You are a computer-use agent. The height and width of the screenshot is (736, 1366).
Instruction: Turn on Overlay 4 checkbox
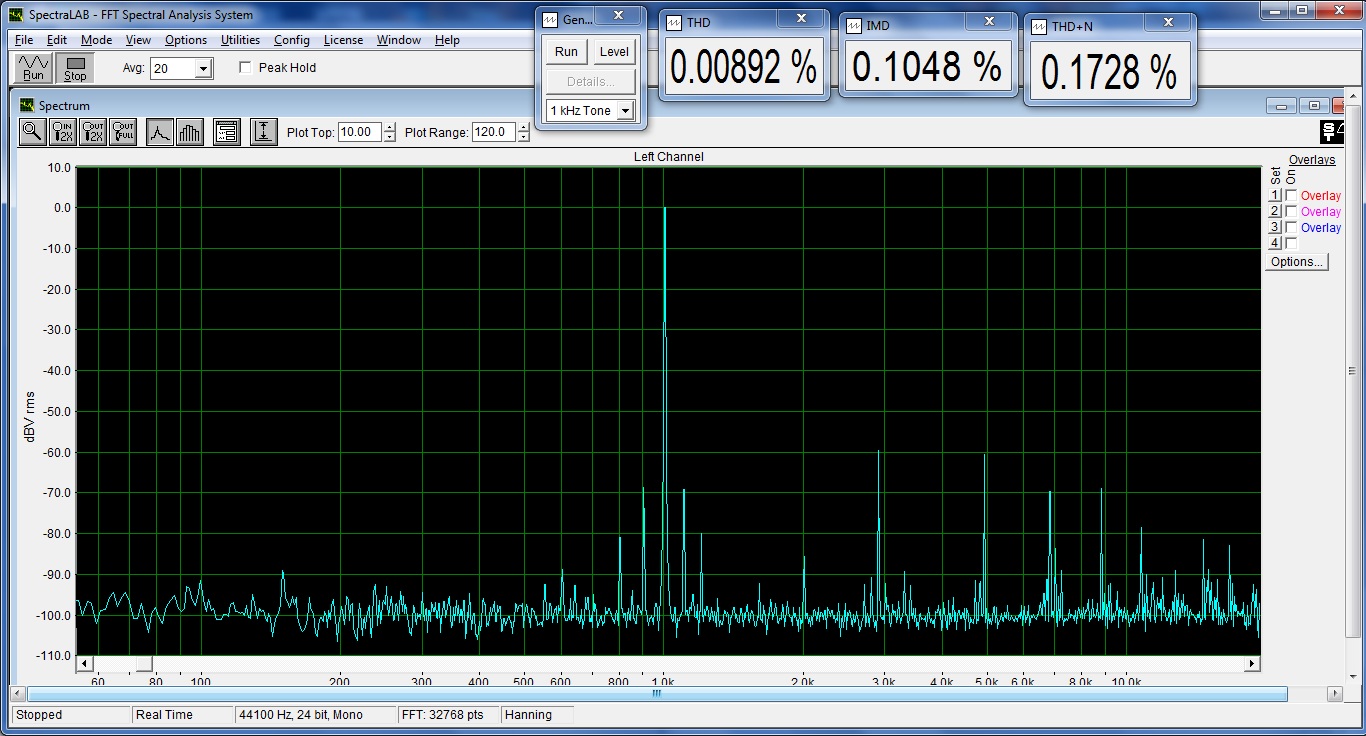click(1291, 244)
